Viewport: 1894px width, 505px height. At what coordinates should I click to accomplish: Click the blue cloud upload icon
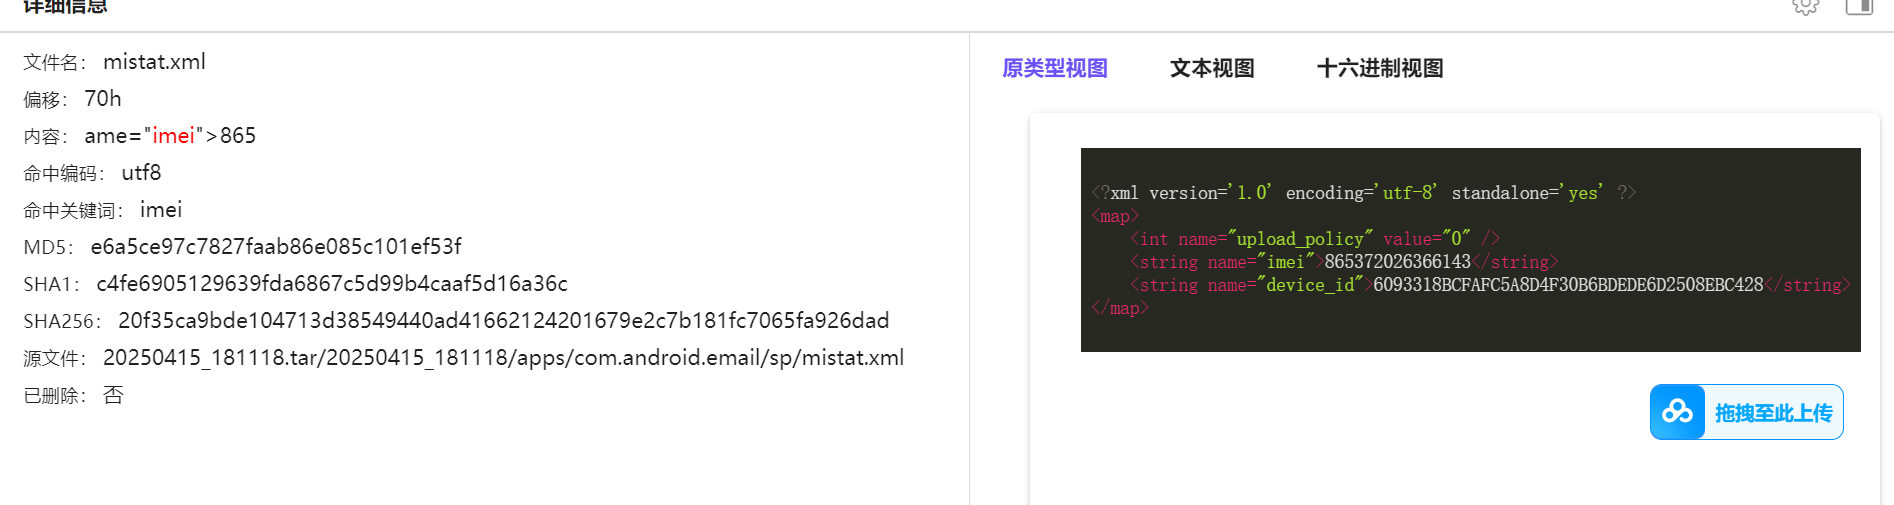[x=1678, y=412]
